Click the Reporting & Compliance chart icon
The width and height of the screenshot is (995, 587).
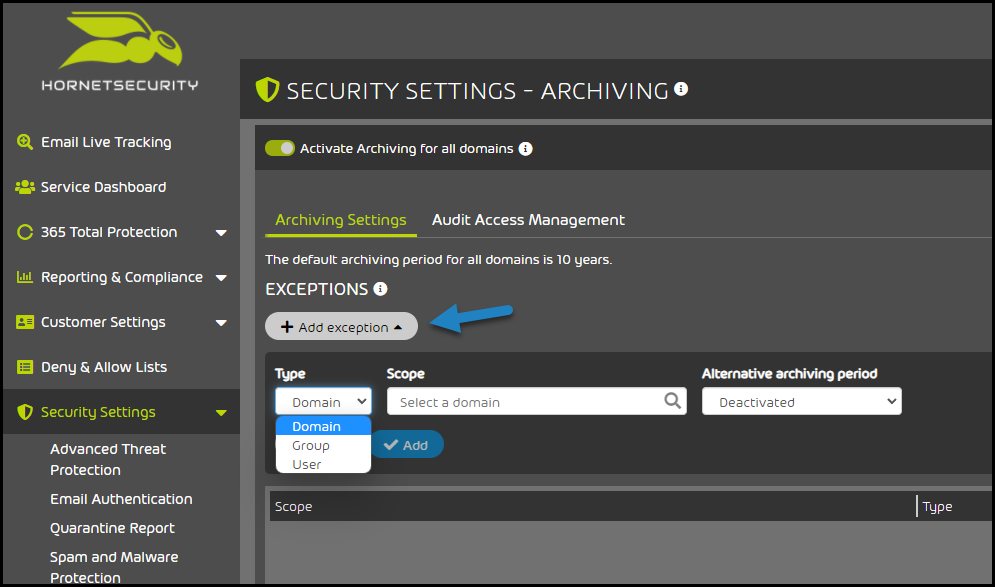(25, 277)
